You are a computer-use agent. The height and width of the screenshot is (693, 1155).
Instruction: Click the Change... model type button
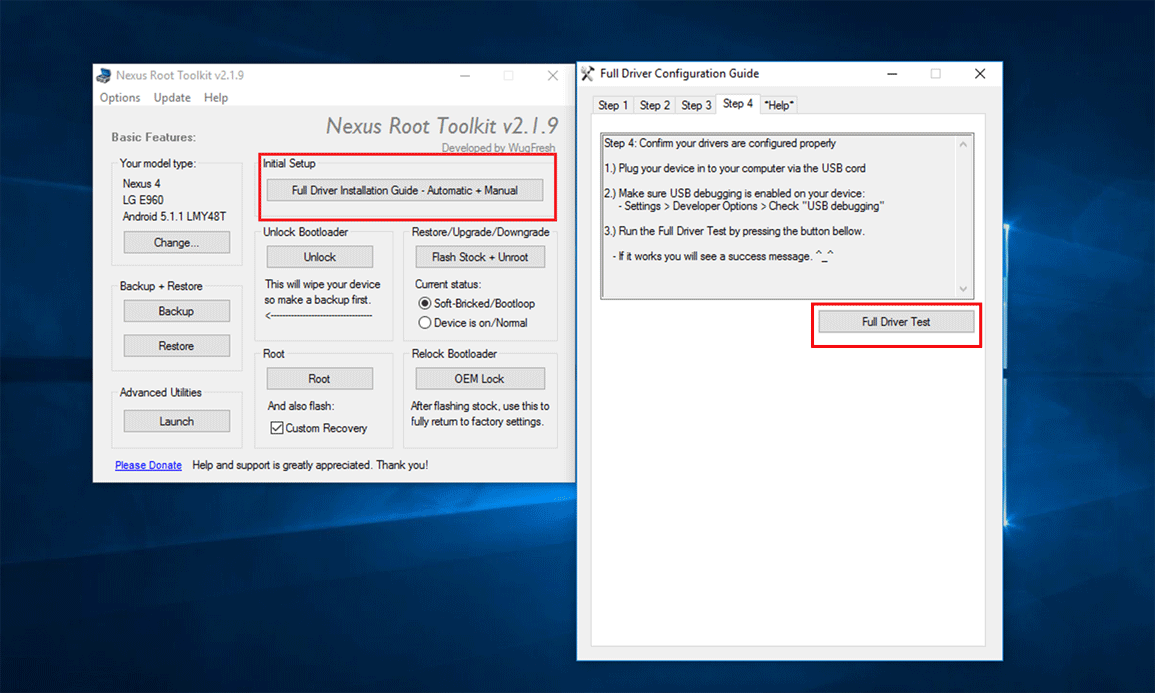pyautogui.click(x=176, y=242)
